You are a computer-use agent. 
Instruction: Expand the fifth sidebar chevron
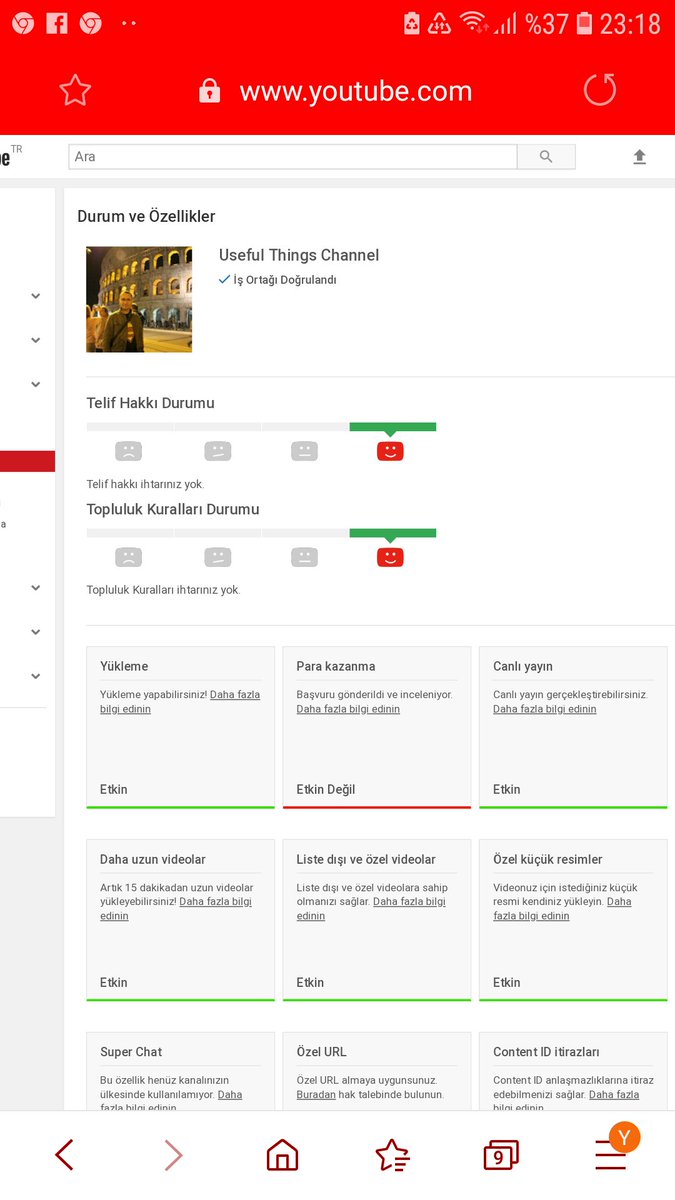pos(36,632)
